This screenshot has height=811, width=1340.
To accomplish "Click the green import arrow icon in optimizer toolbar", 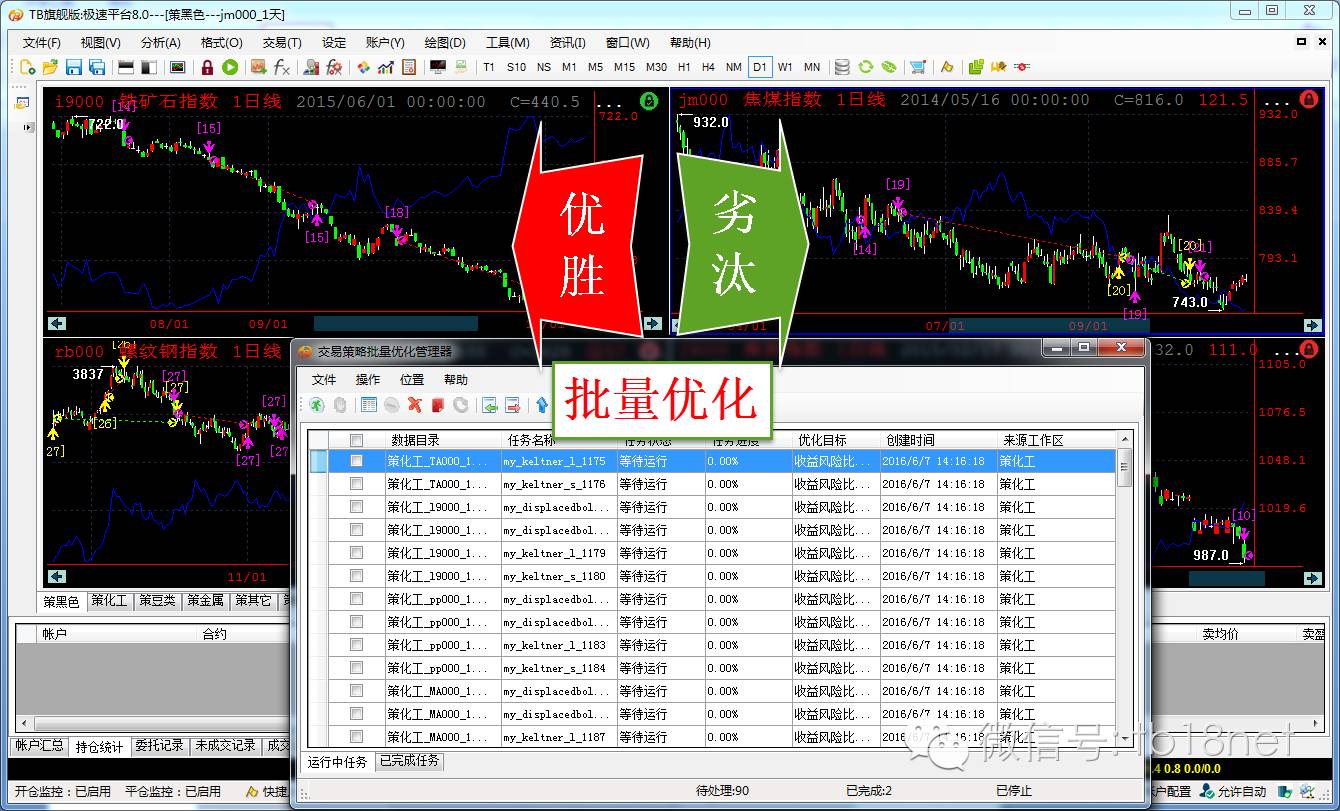I will tap(490, 405).
